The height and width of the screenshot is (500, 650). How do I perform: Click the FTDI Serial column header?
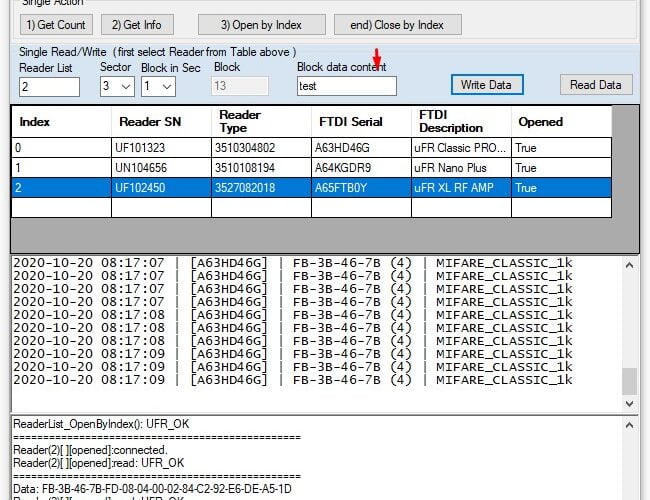(x=361, y=121)
